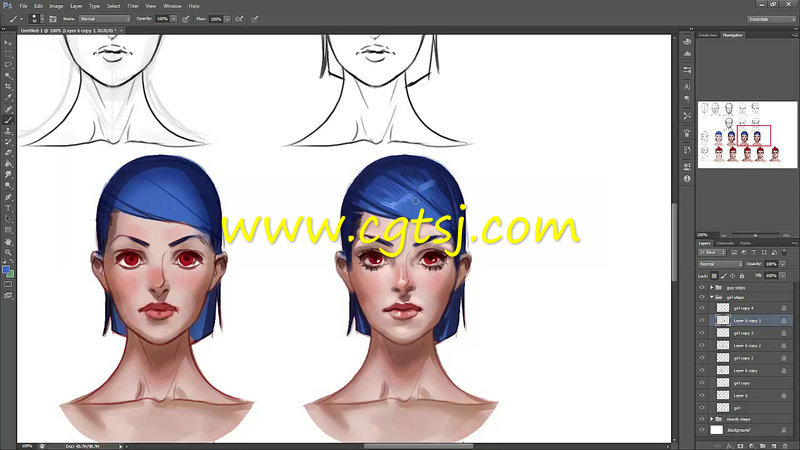Open the Essentials workspace dropdown

(771, 19)
